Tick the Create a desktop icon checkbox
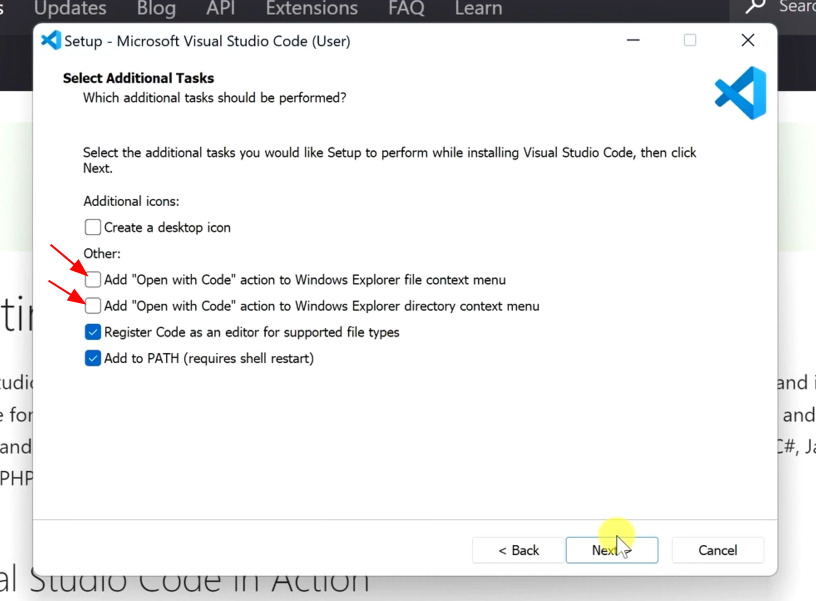The height and width of the screenshot is (601, 816). (x=93, y=227)
